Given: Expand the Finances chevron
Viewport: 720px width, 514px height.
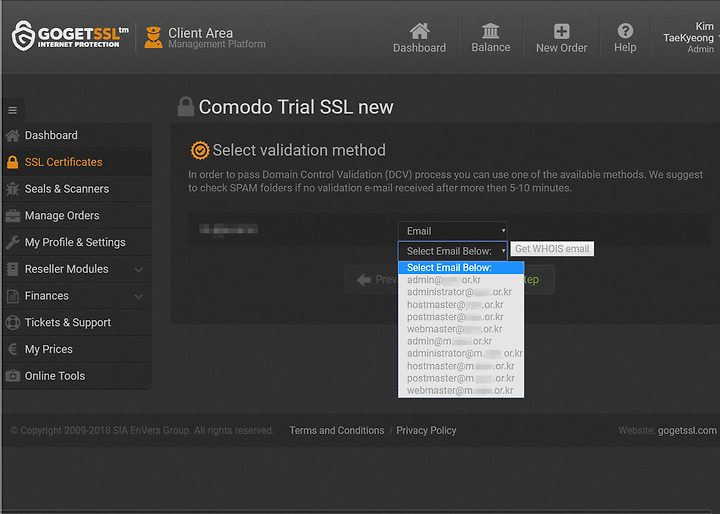Looking at the screenshot, I should click(138, 296).
